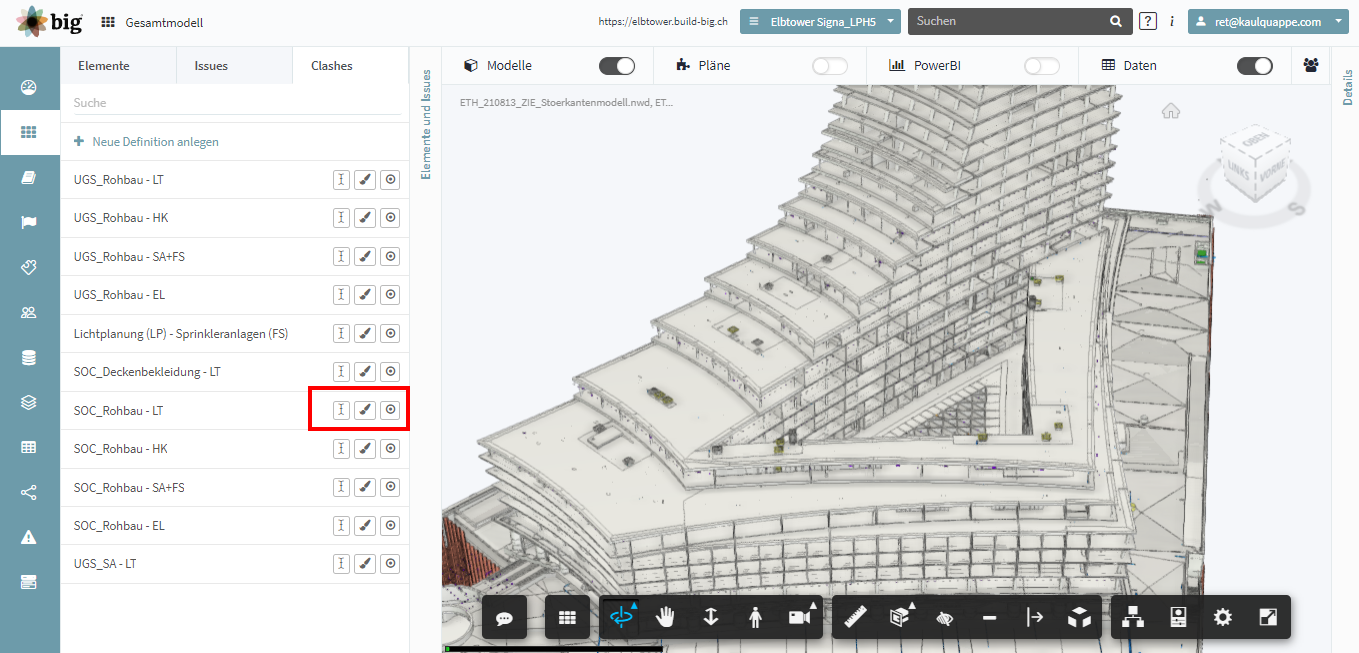Activate the first-person walk tool
Screen dimensions: 1359x653
(x=755, y=617)
